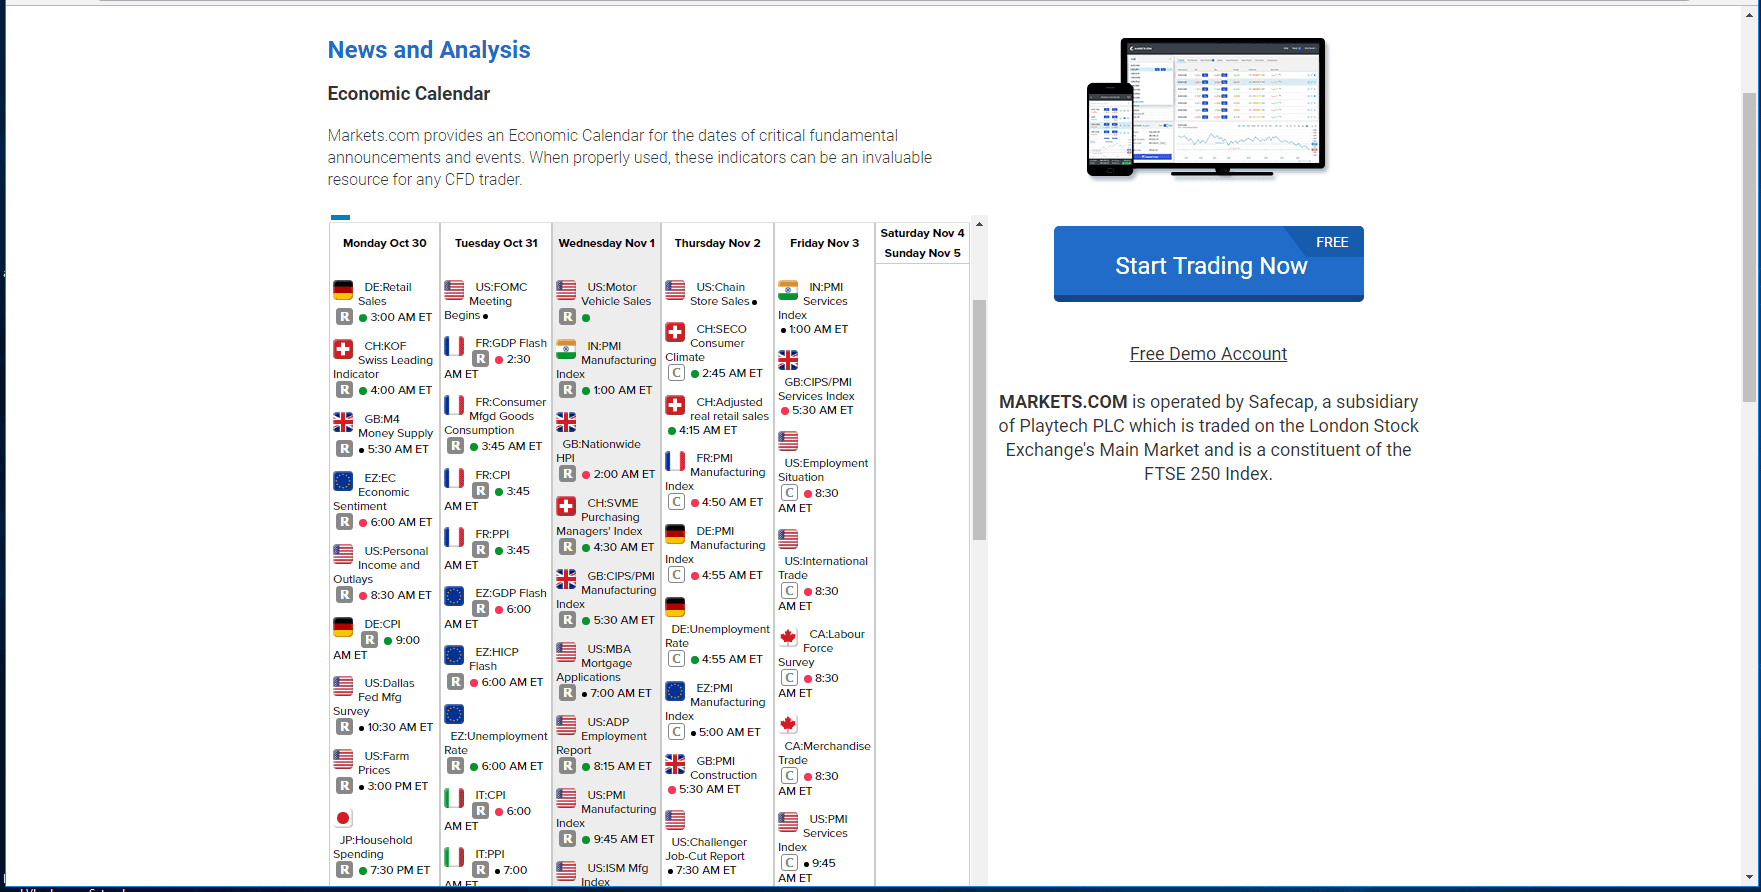Click the US flag beside US:FOMC Meeting
The width and height of the screenshot is (1761, 892).
pyautogui.click(x=454, y=290)
